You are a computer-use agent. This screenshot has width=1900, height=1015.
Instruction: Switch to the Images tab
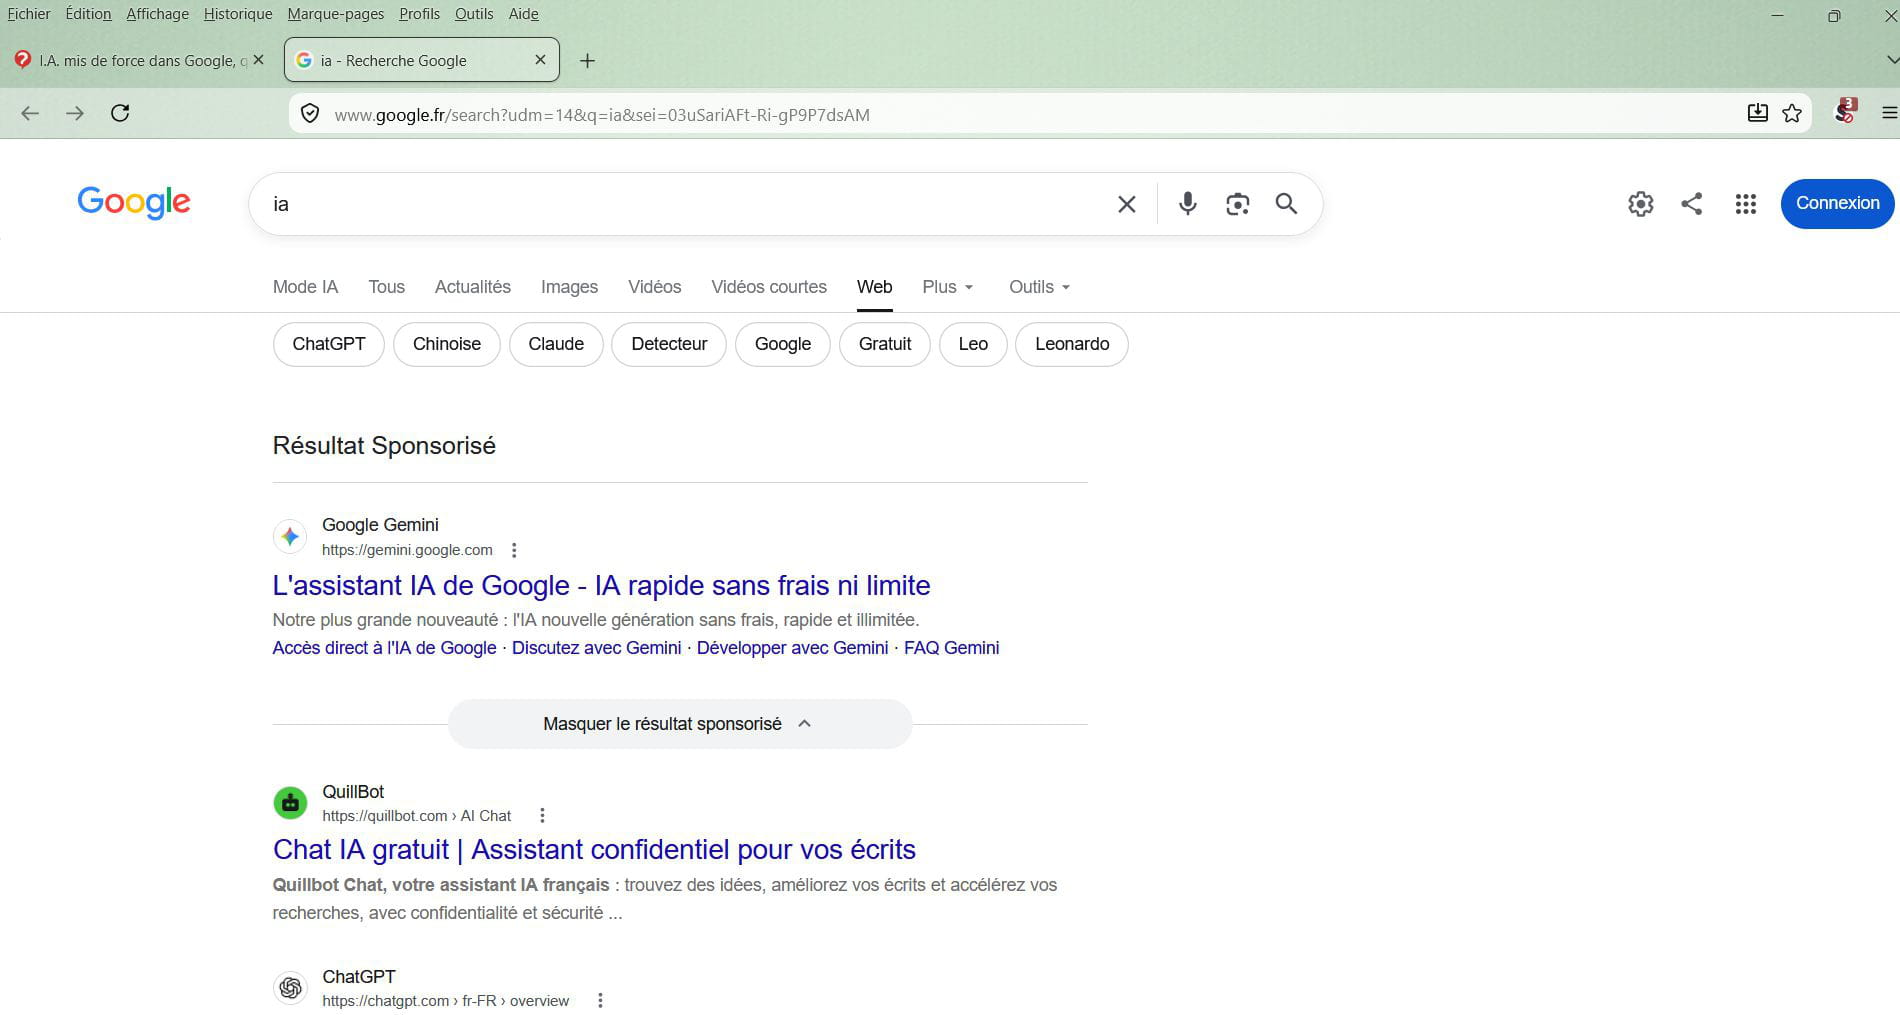tap(569, 287)
